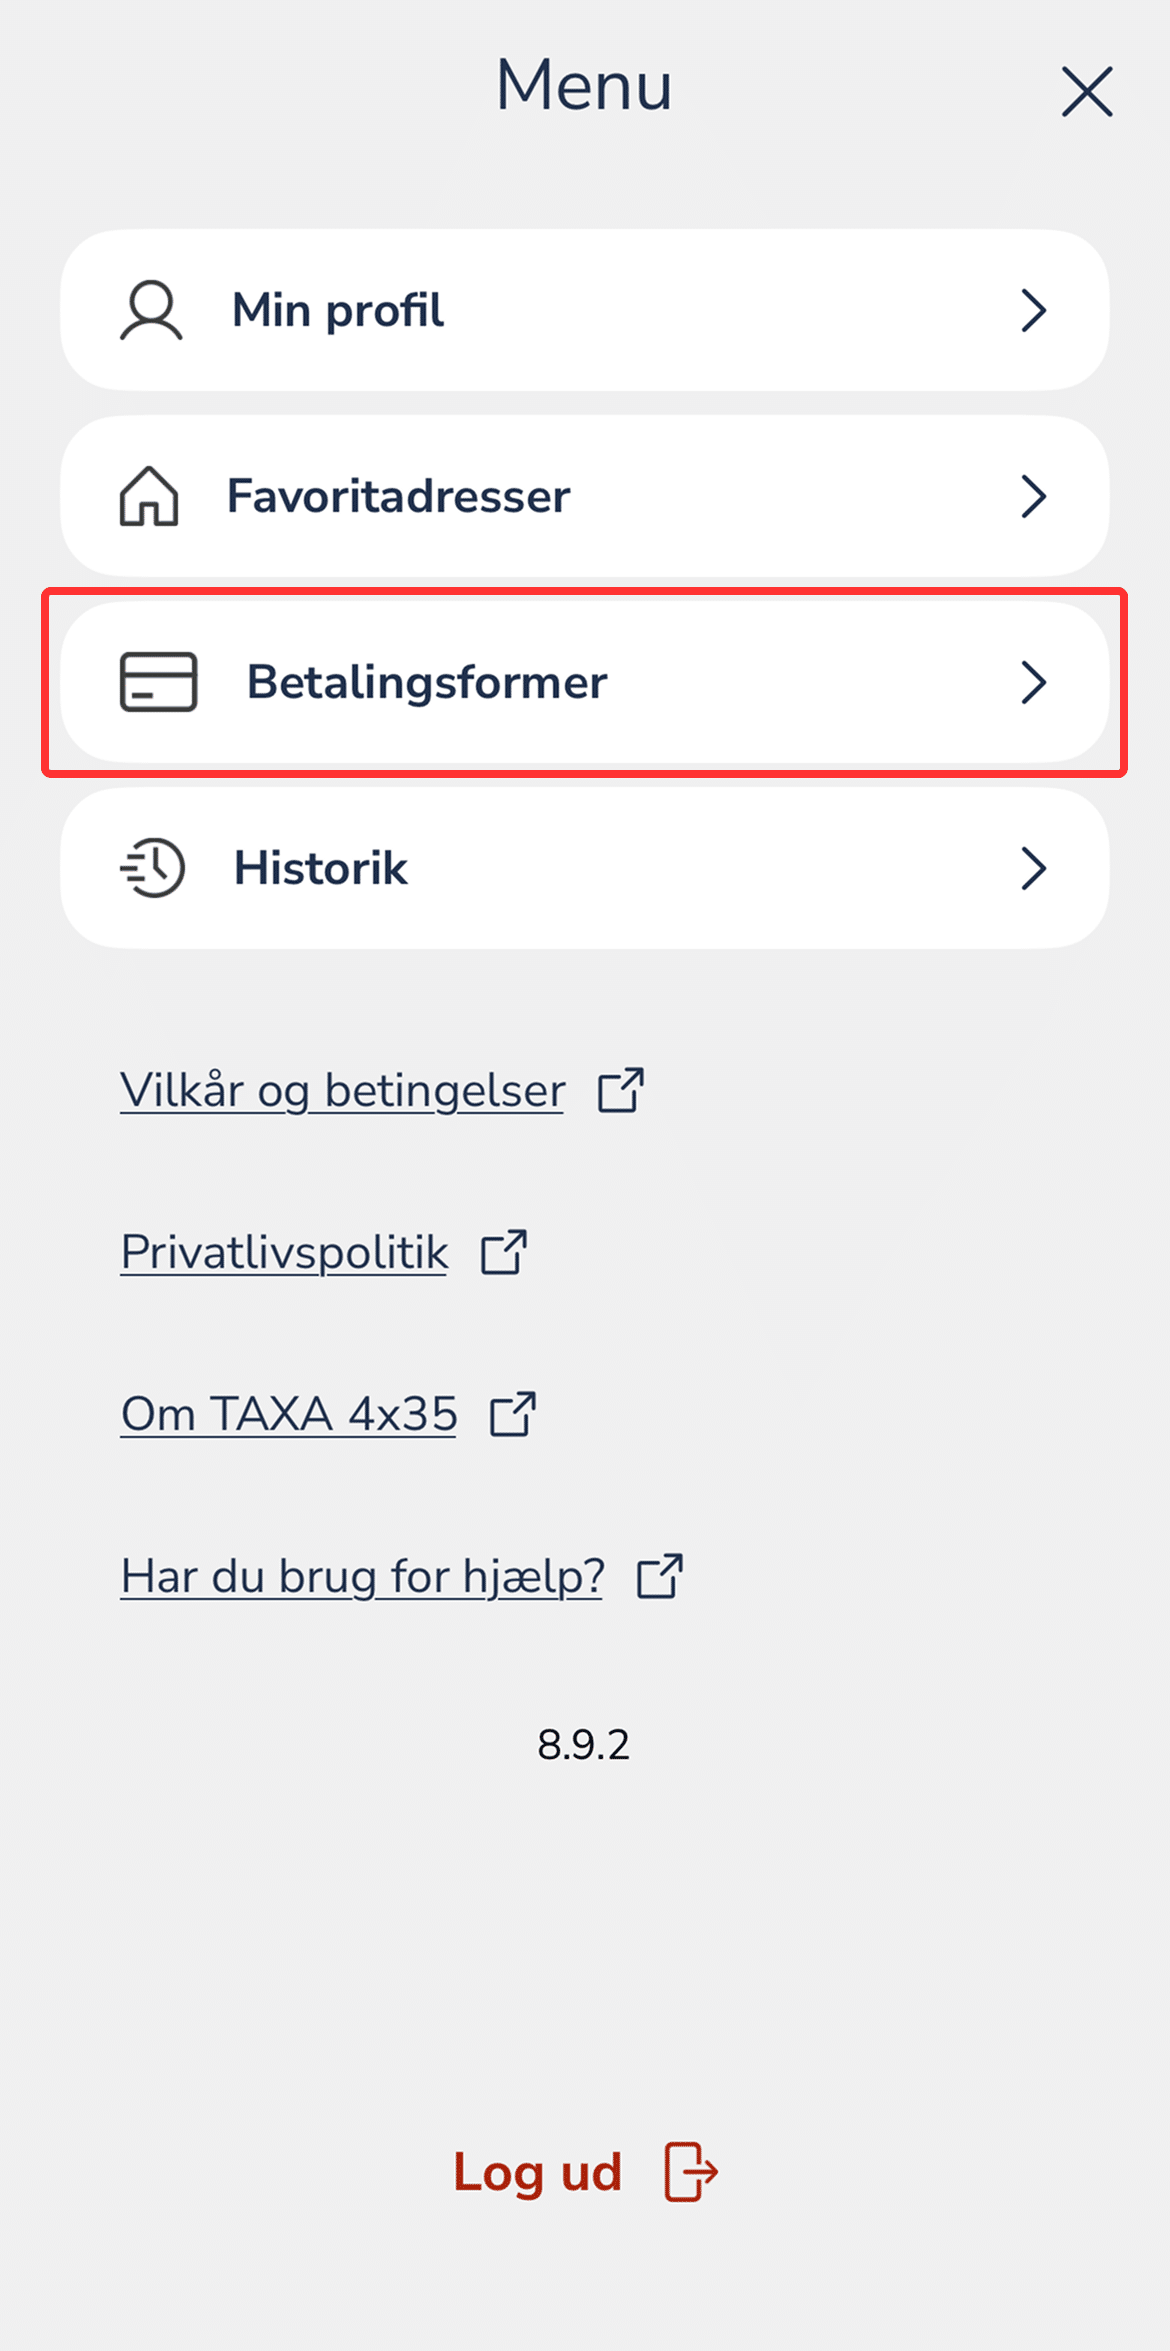Image resolution: width=1170 pixels, height=2351 pixels.
Task: Open the Vilkår og betingelser link
Action: point(342,1090)
